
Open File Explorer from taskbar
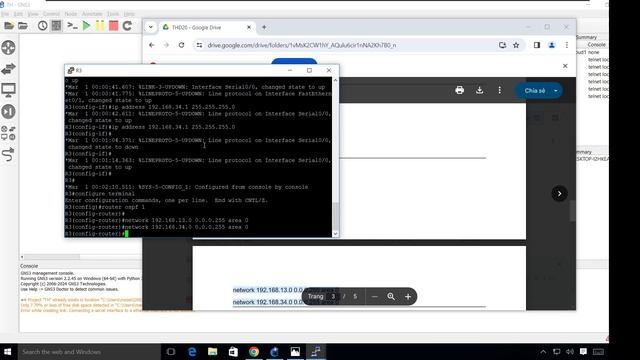(213, 352)
